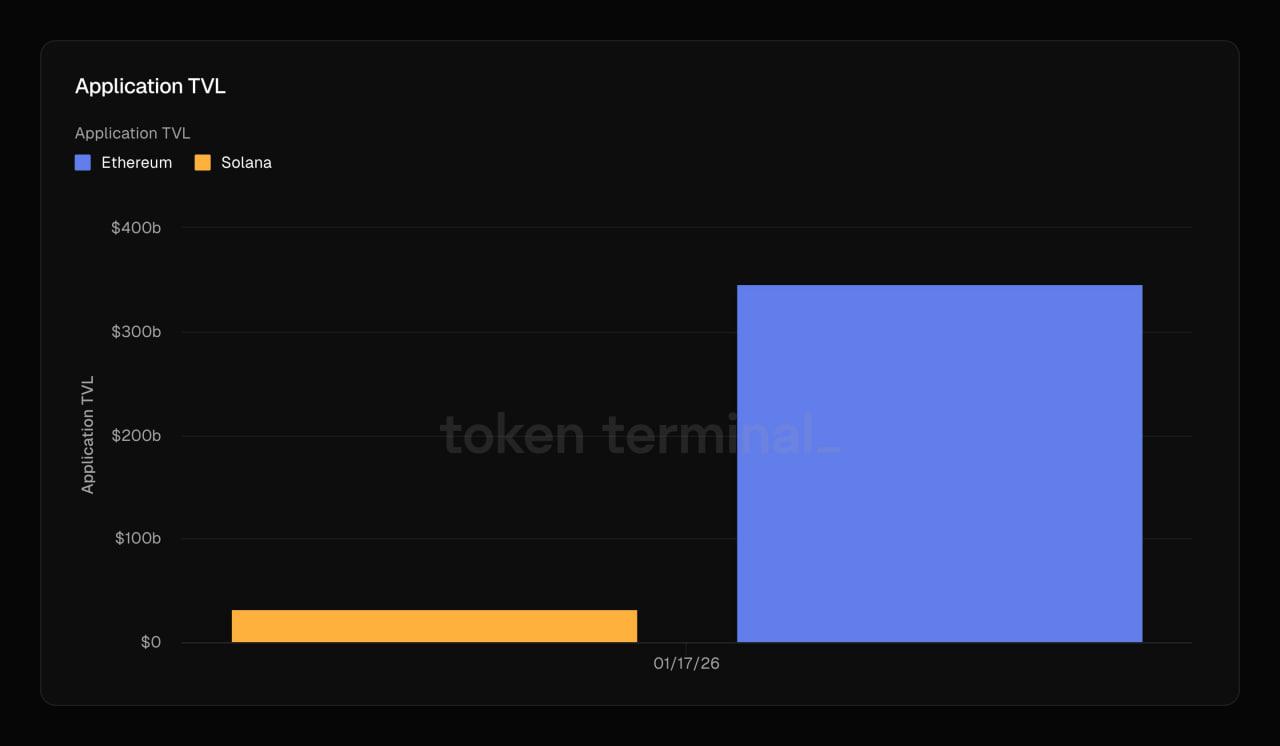Click the $300b y-axis label
The height and width of the screenshot is (746, 1280).
click(x=136, y=331)
